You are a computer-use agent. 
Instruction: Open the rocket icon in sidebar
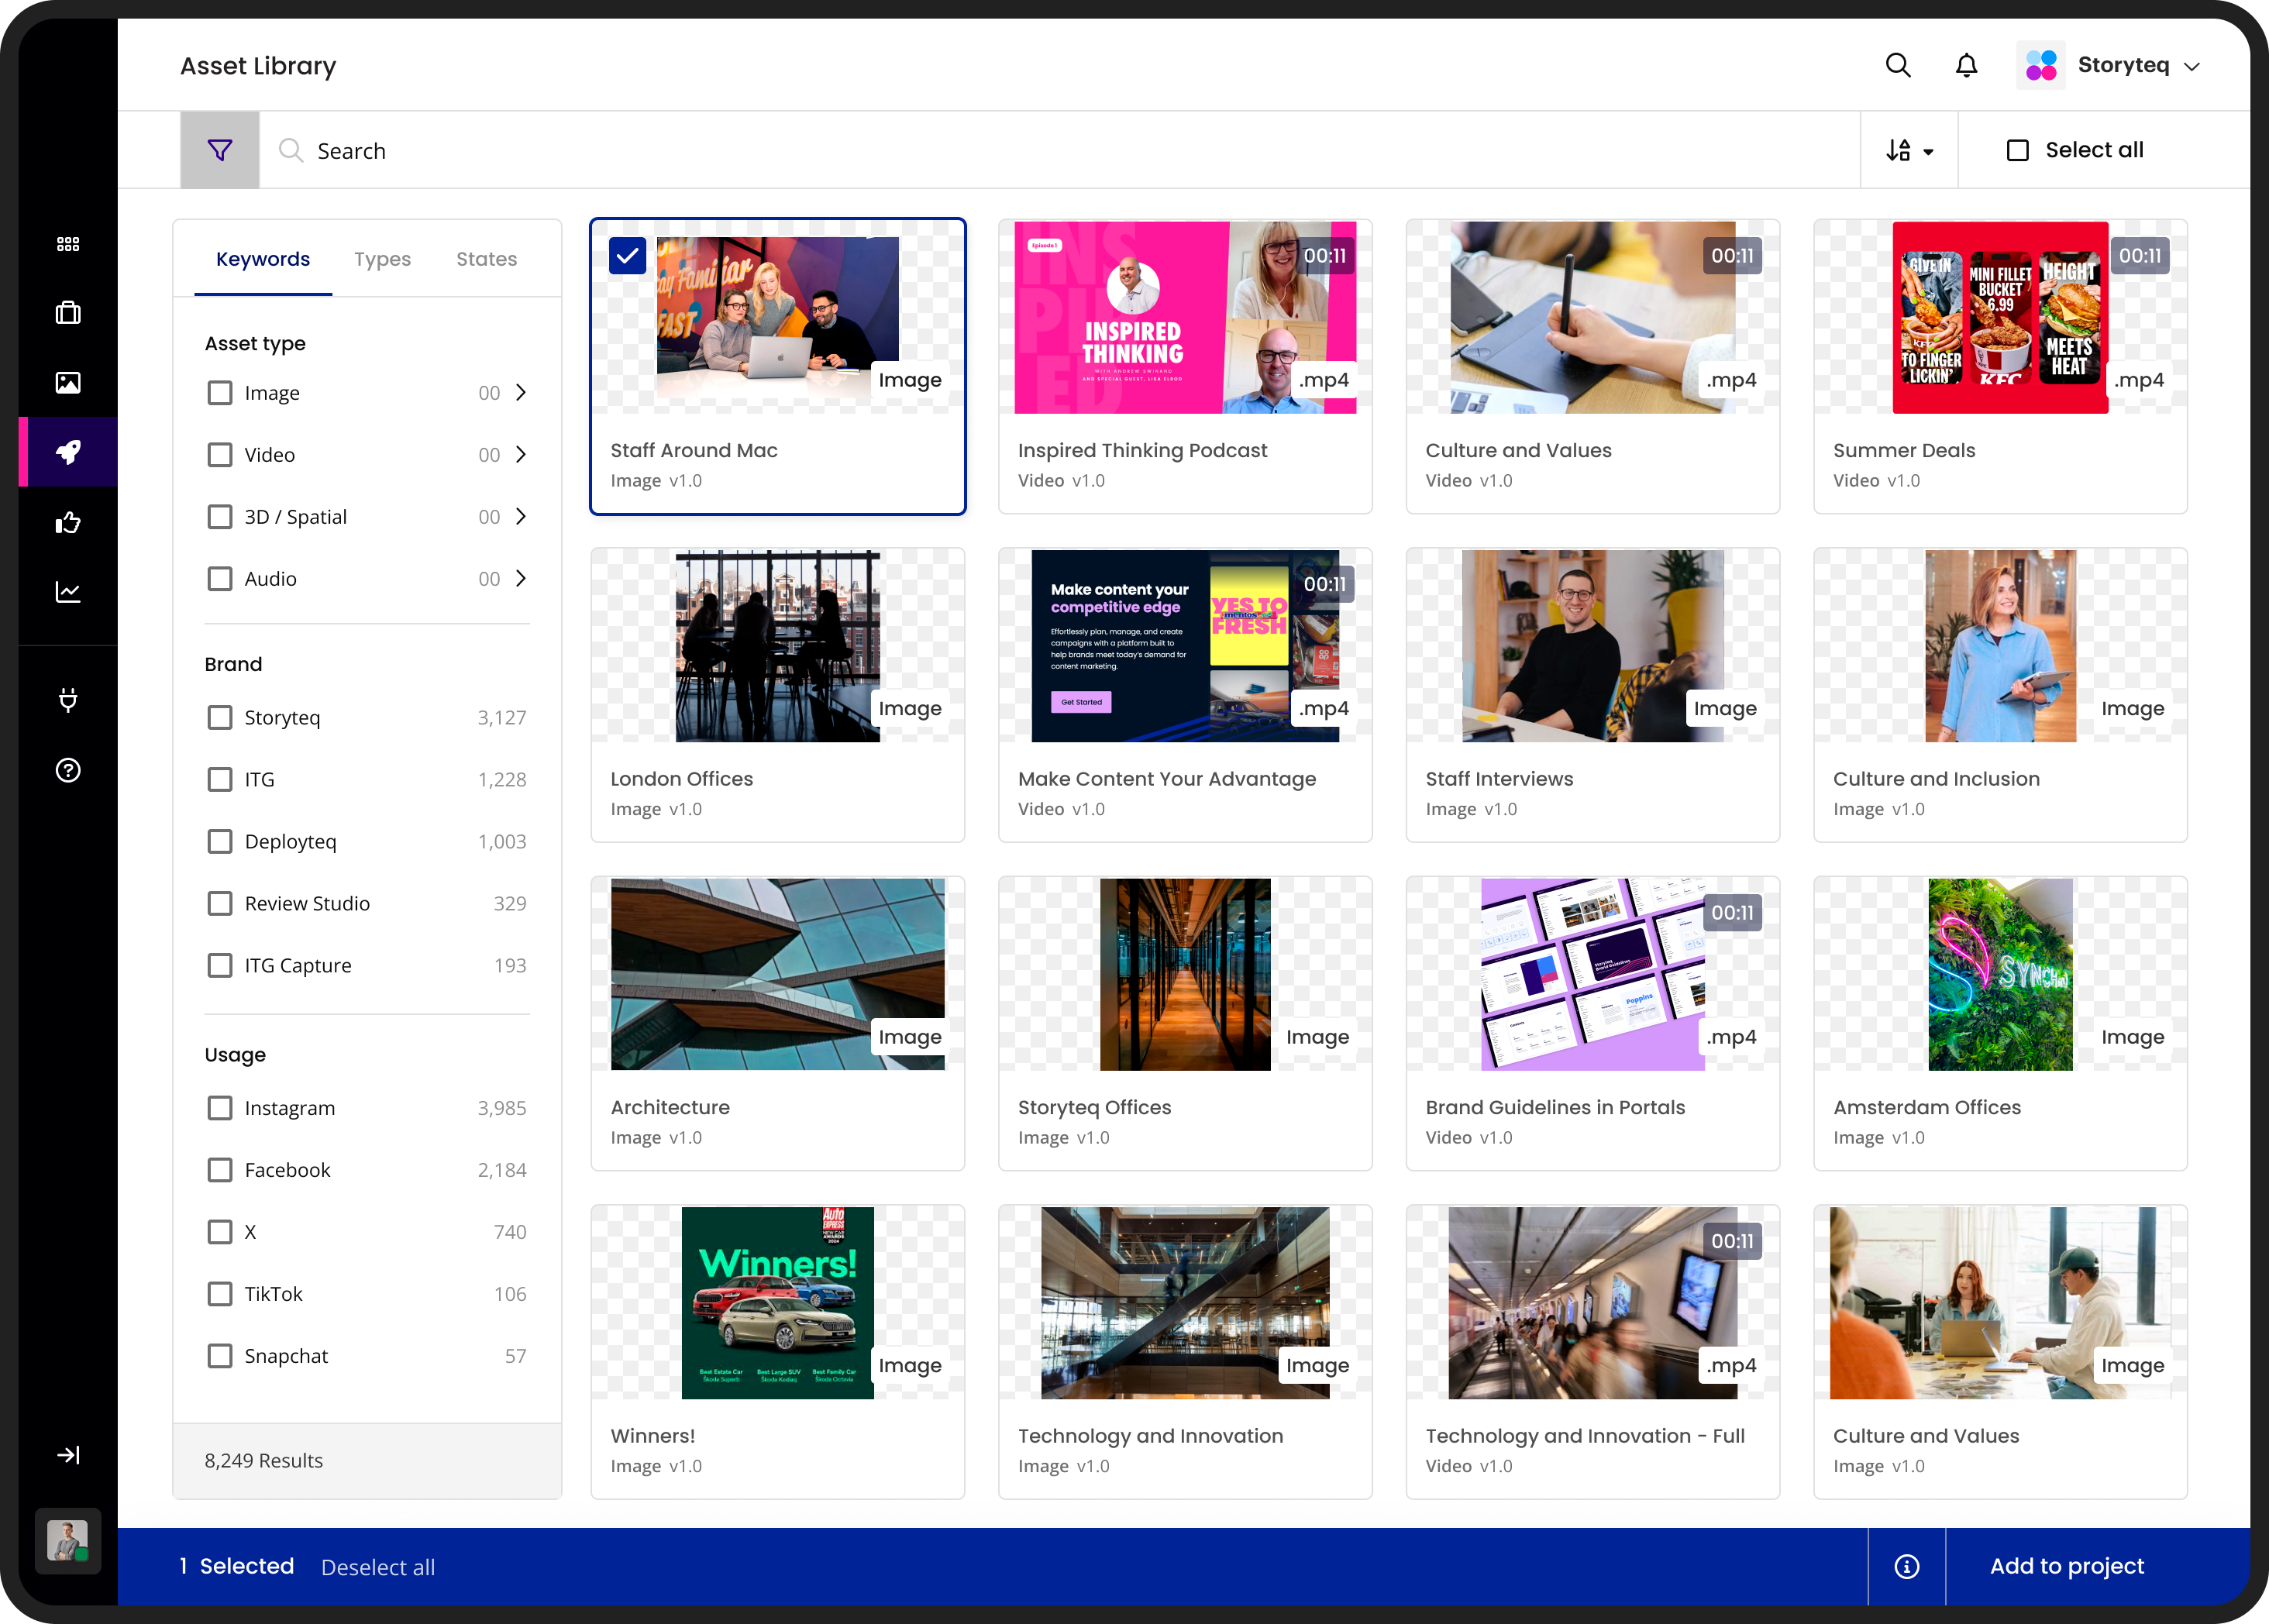point(68,452)
